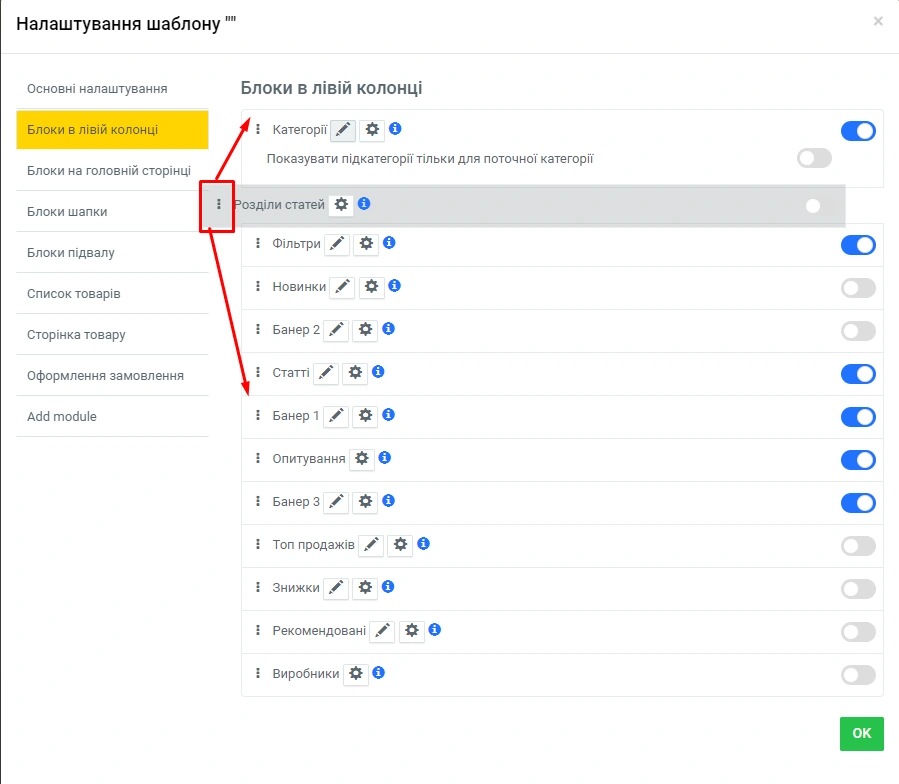
Task: Close the template settings dialog
Action: point(878,21)
